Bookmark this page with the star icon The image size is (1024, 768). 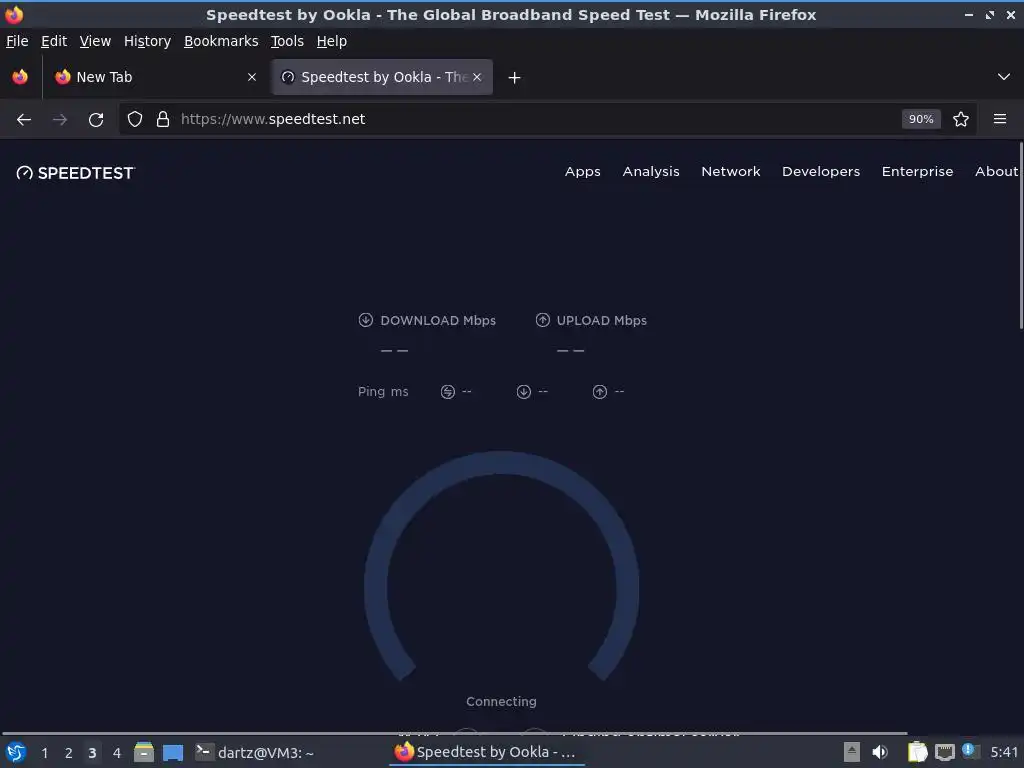coord(961,120)
